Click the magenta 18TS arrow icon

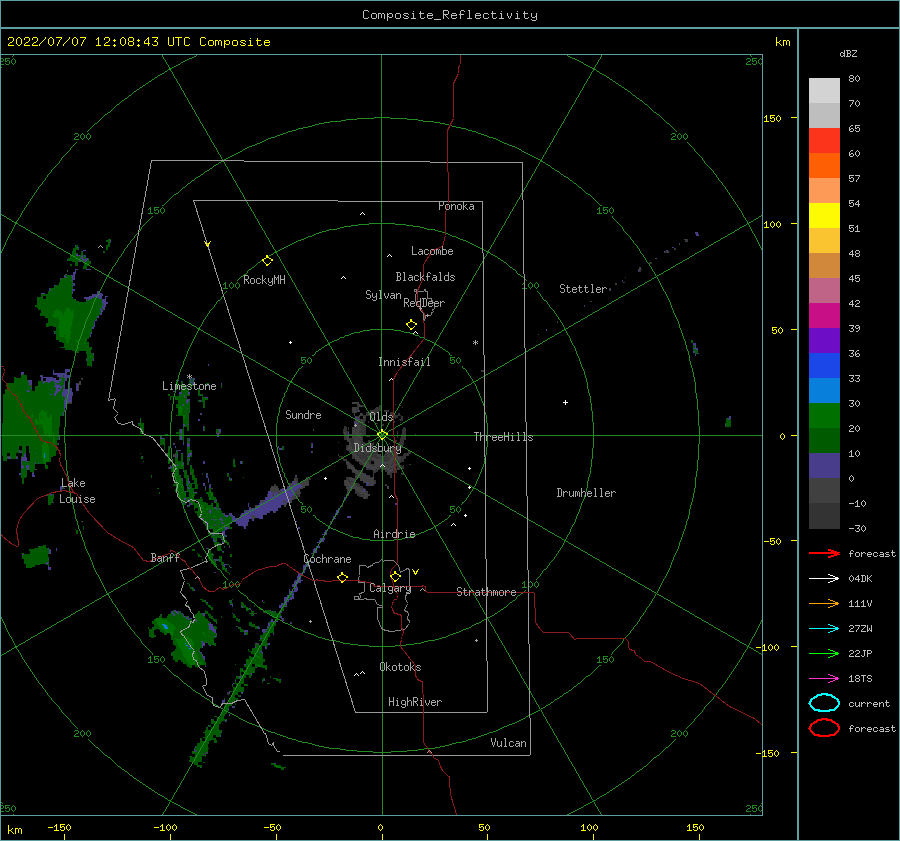pyautogui.click(x=824, y=679)
